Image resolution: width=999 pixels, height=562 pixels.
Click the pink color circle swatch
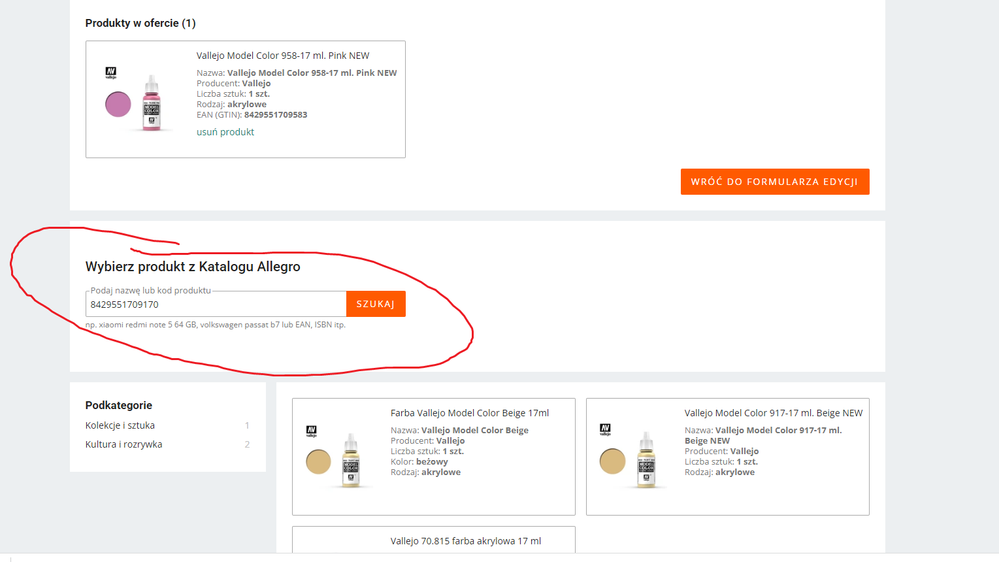pos(118,104)
